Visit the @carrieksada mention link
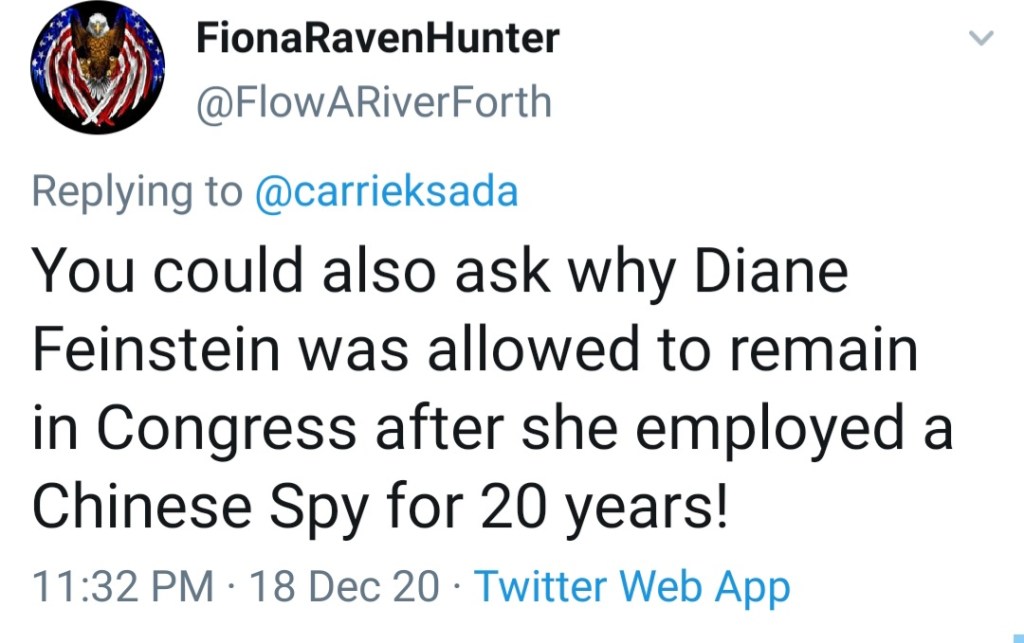The image size is (1024, 643). (387, 191)
